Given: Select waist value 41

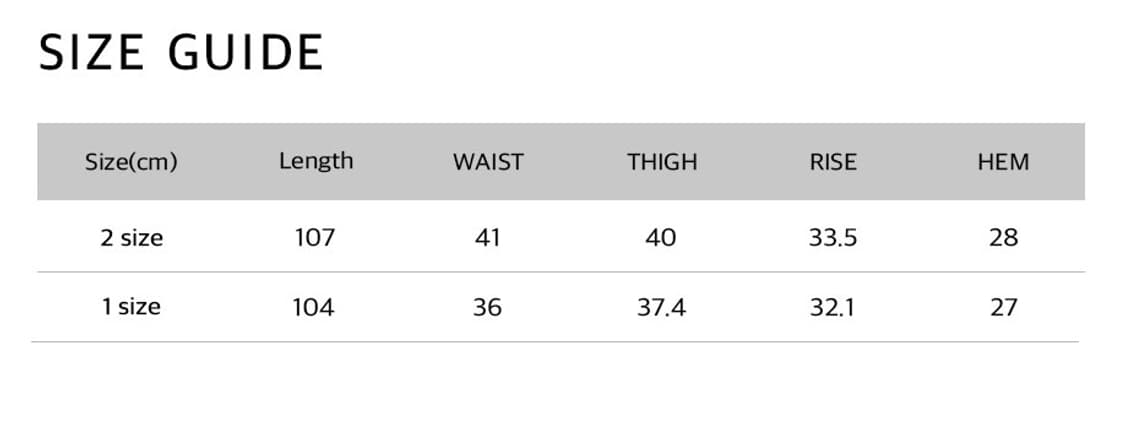Looking at the screenshot, I should tap(488, 238).
